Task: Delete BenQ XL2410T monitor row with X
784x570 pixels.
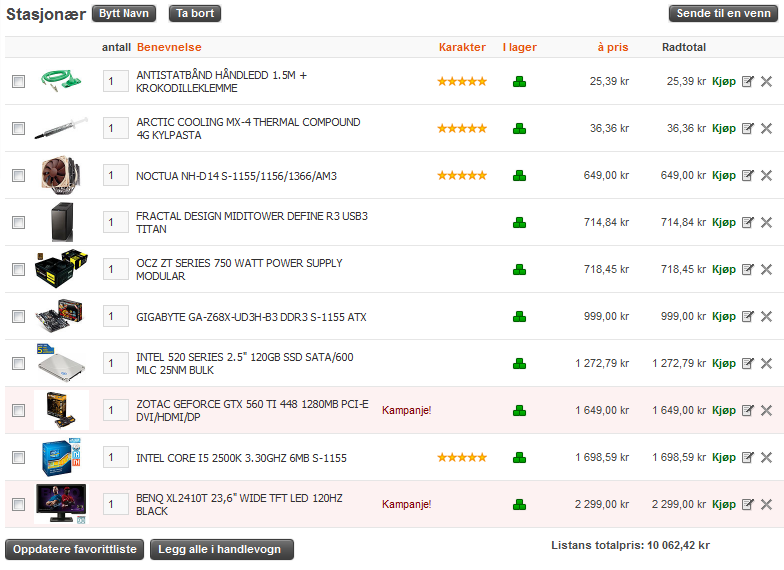Action: pos(766,504)
